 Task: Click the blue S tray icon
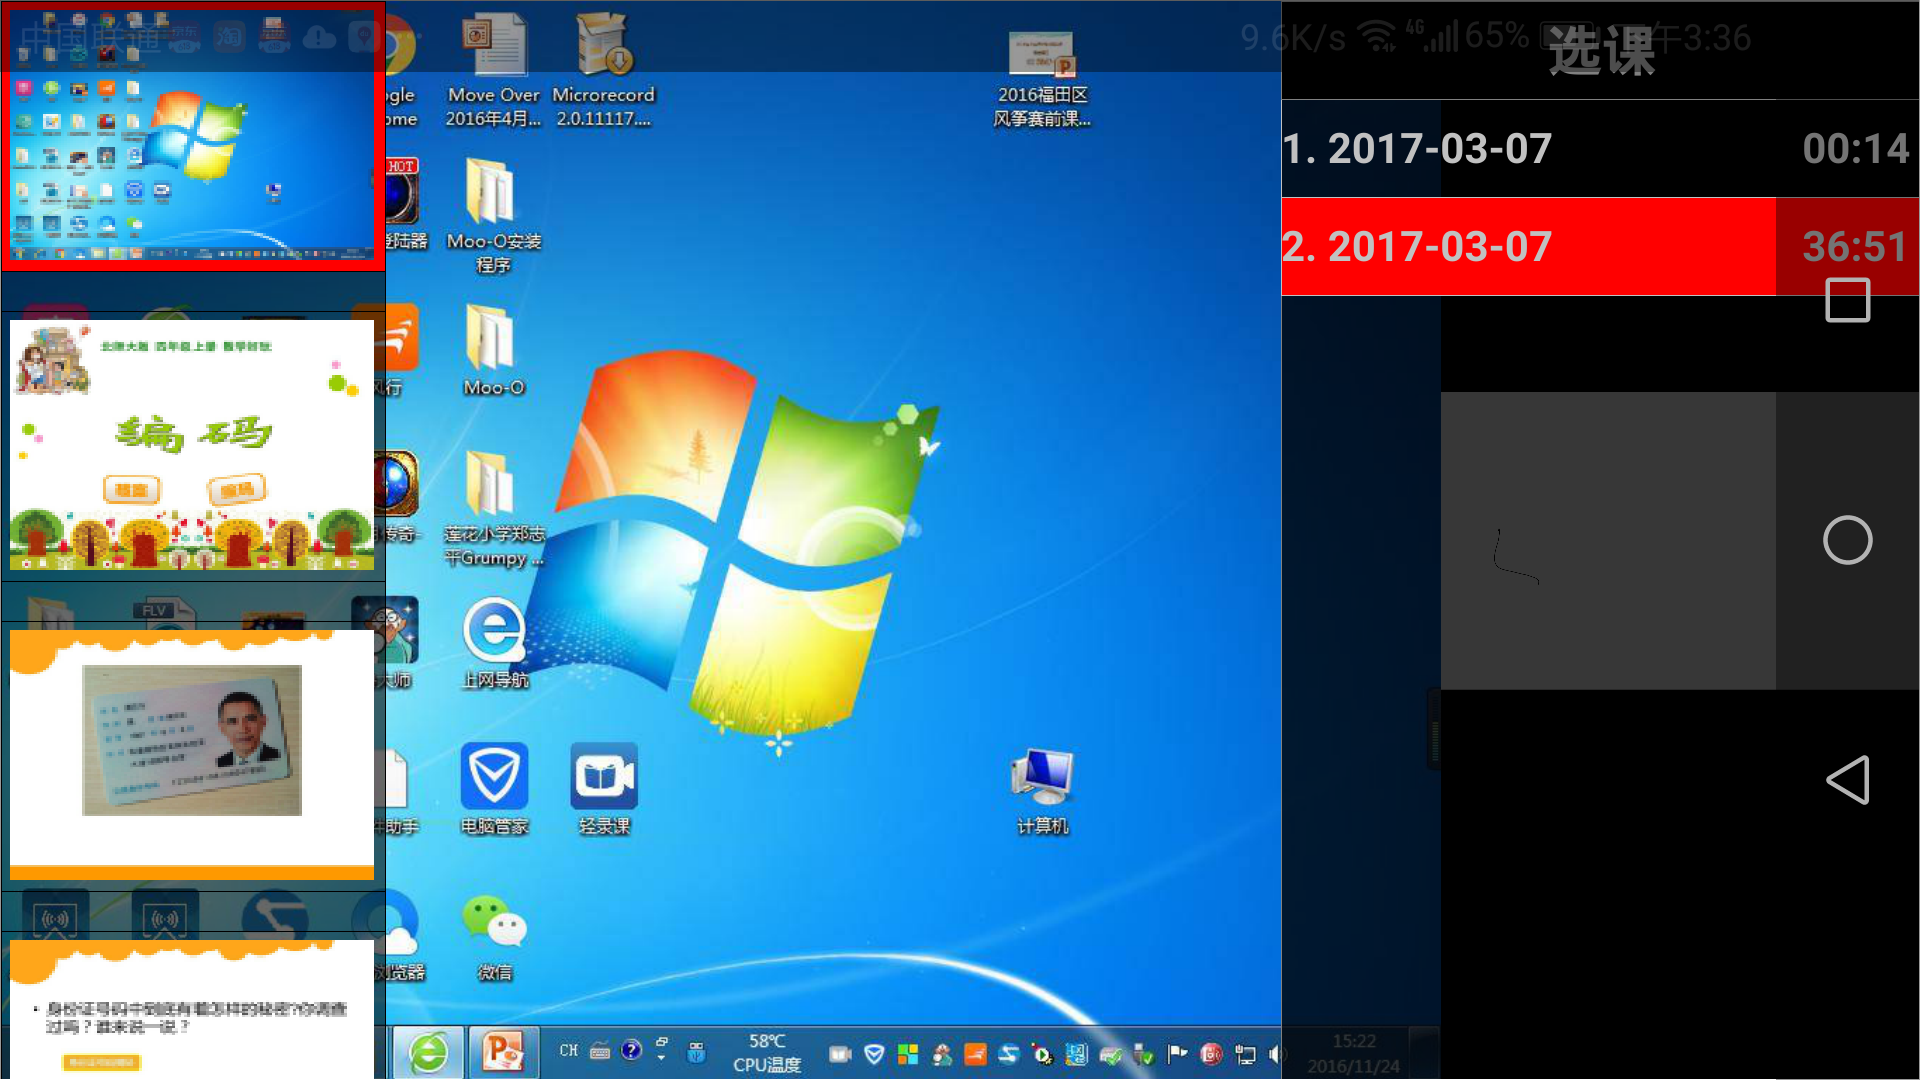[x=1009, y=1054]
